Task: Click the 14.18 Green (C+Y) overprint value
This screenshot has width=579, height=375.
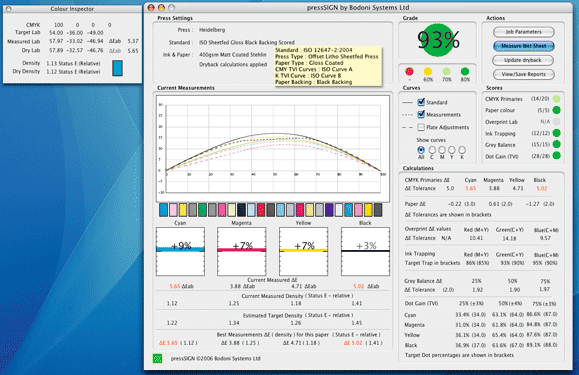Action: click(509, 238)
